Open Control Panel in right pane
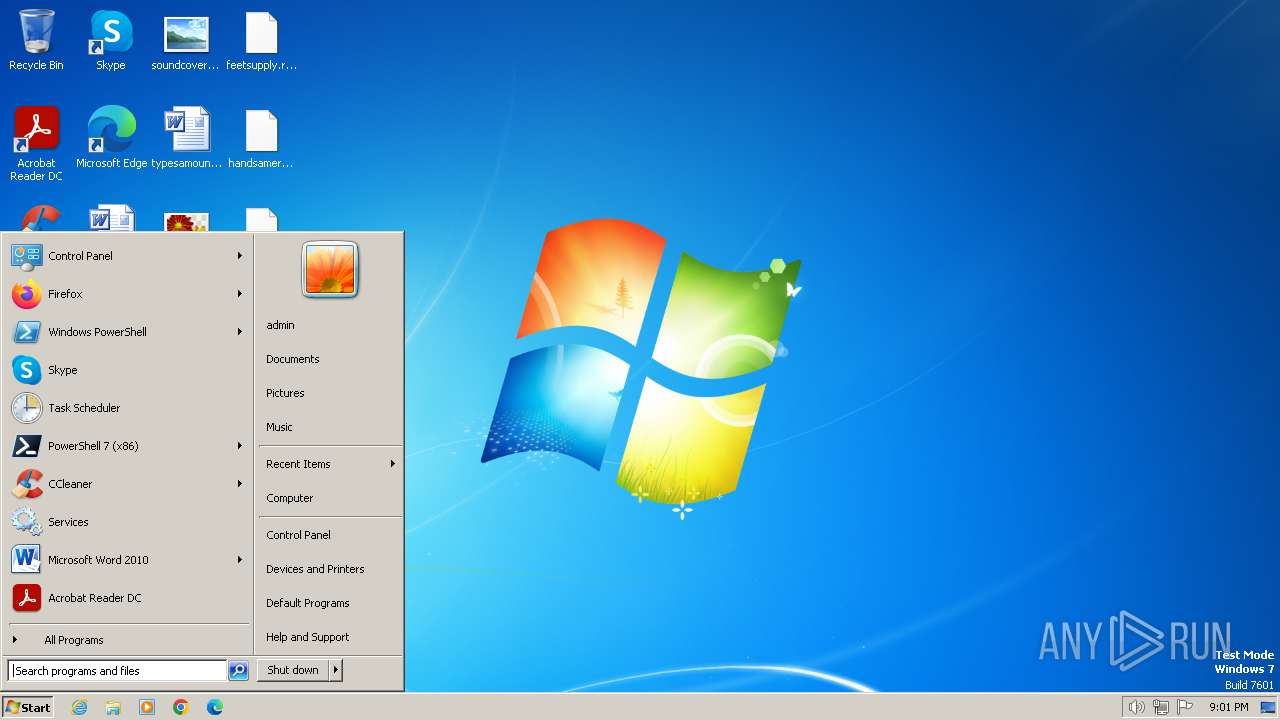 [x=330, y=535]
